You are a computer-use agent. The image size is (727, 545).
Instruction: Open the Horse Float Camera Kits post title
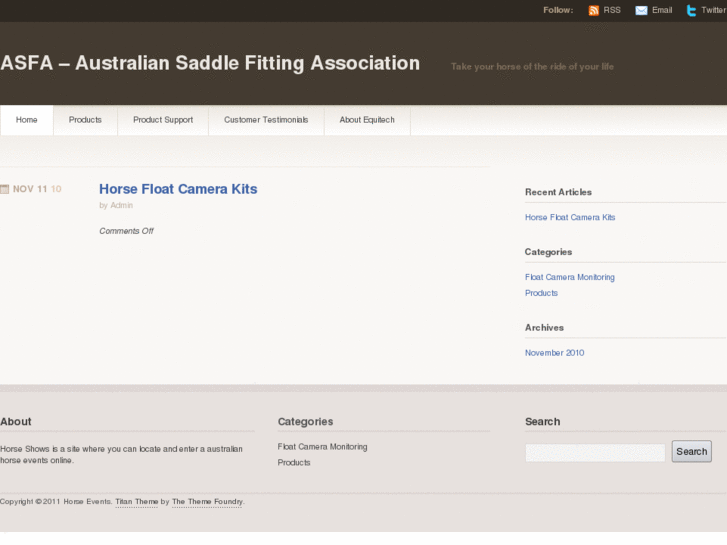178,189
